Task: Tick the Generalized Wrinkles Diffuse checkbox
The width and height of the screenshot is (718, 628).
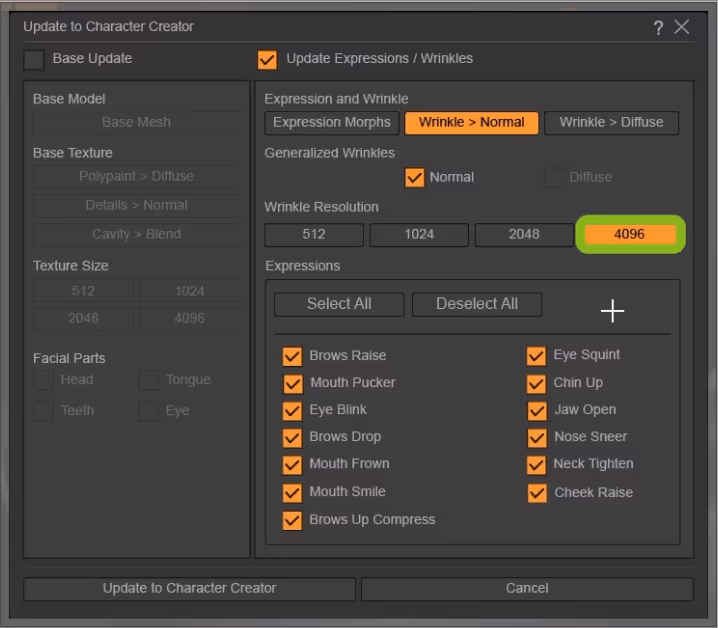Action: click(x=554, y=177)
